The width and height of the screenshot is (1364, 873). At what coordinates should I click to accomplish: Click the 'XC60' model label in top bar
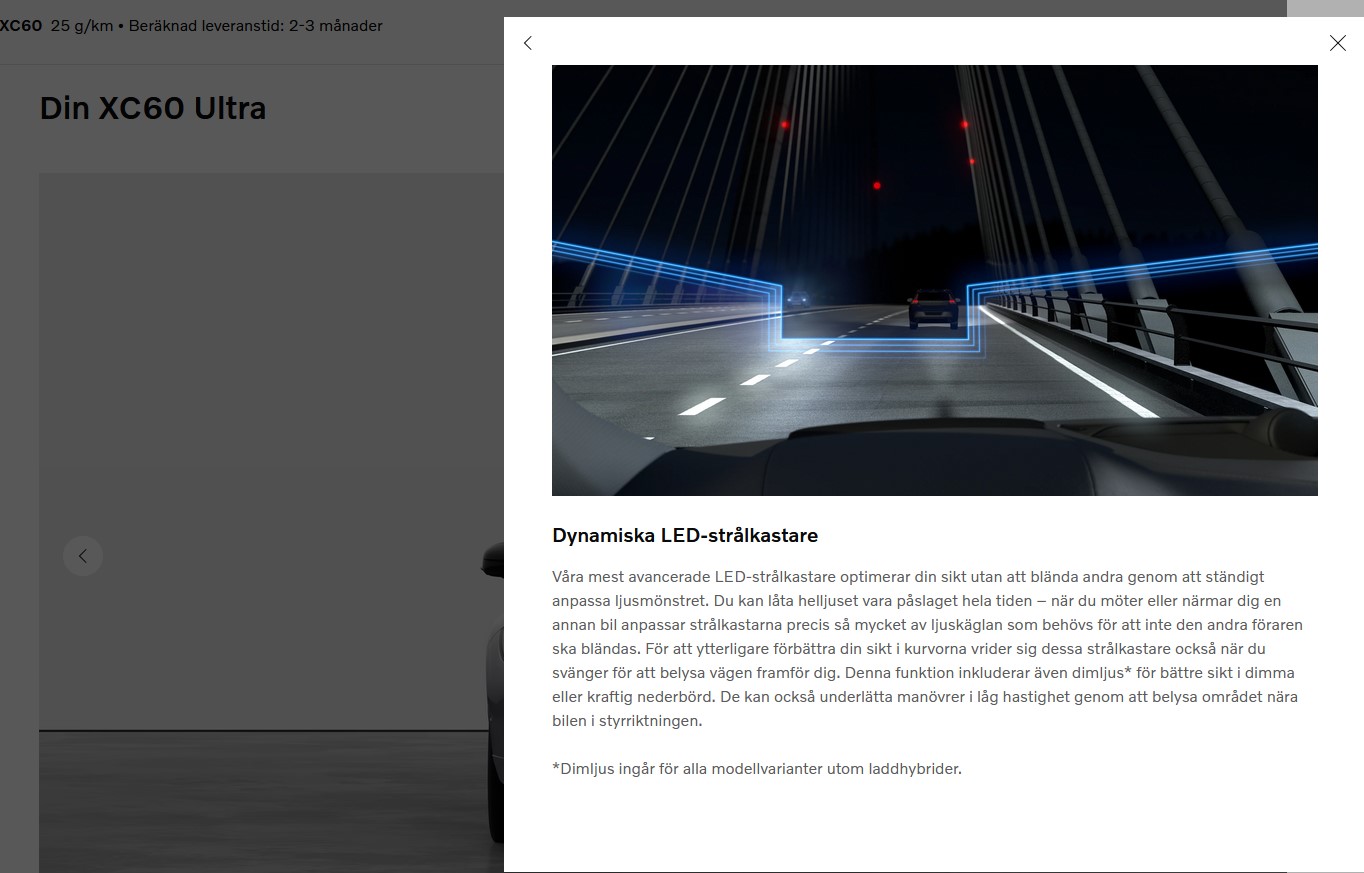pos(20,26)
